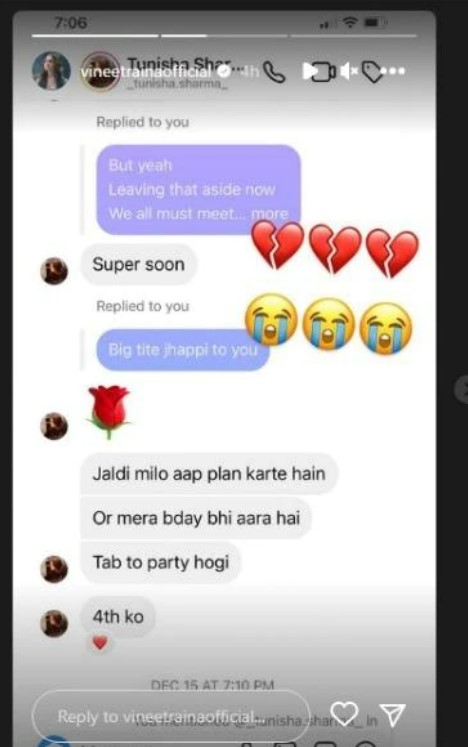Tap Tunisha's round chat header avatar
The image size is (468, 747).
click(100, 71)
